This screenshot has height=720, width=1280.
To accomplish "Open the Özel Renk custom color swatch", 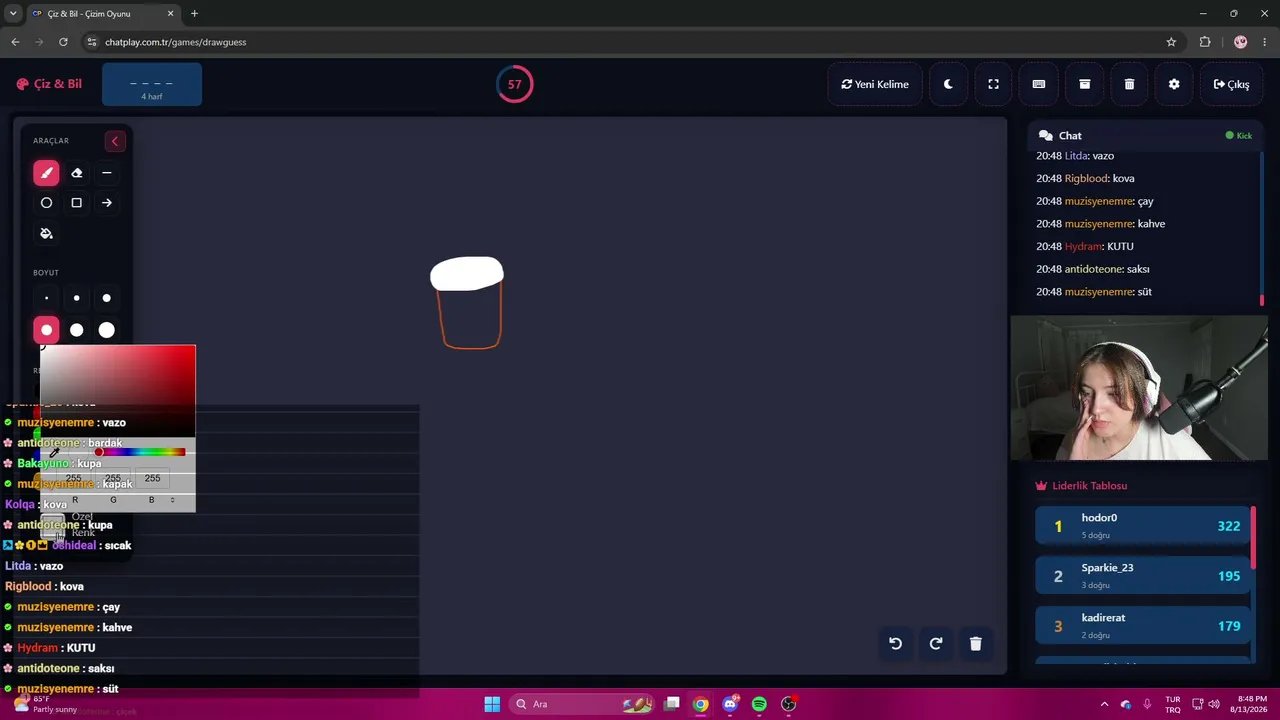I will [52, 525].
